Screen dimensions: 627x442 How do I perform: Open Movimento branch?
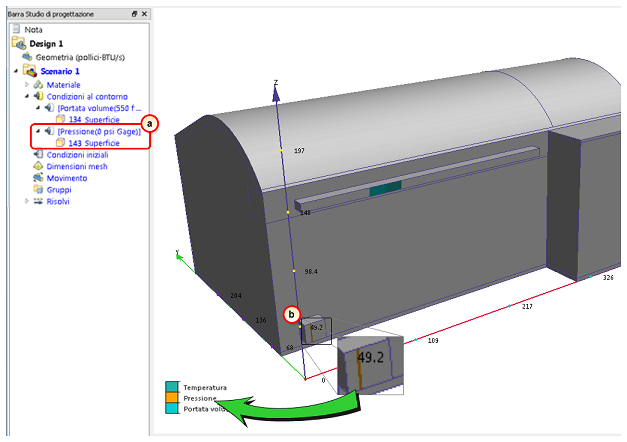(67, 178)
